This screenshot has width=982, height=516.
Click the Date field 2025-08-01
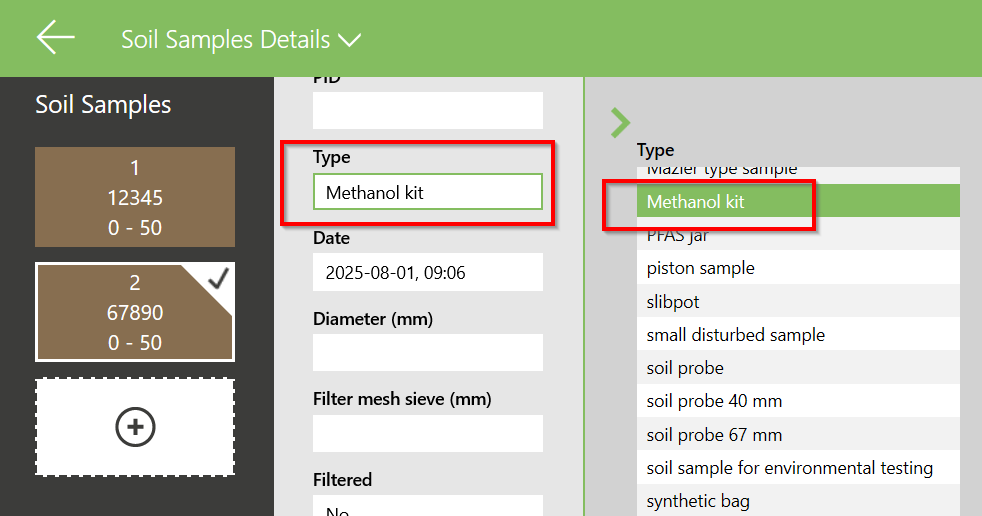tap(427, 272)
